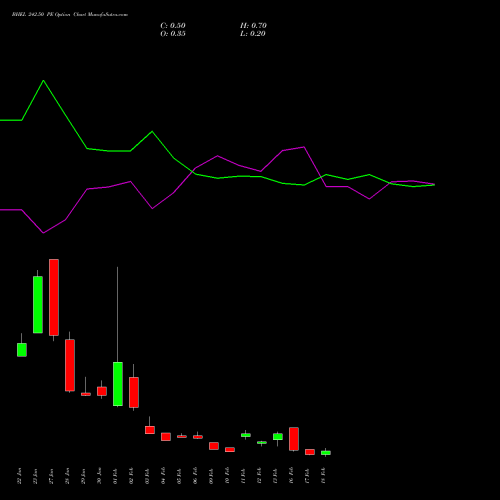Click the "13 Feb" date label
Viewport: 500px width, 500px height.
click(x=275, y=476)
